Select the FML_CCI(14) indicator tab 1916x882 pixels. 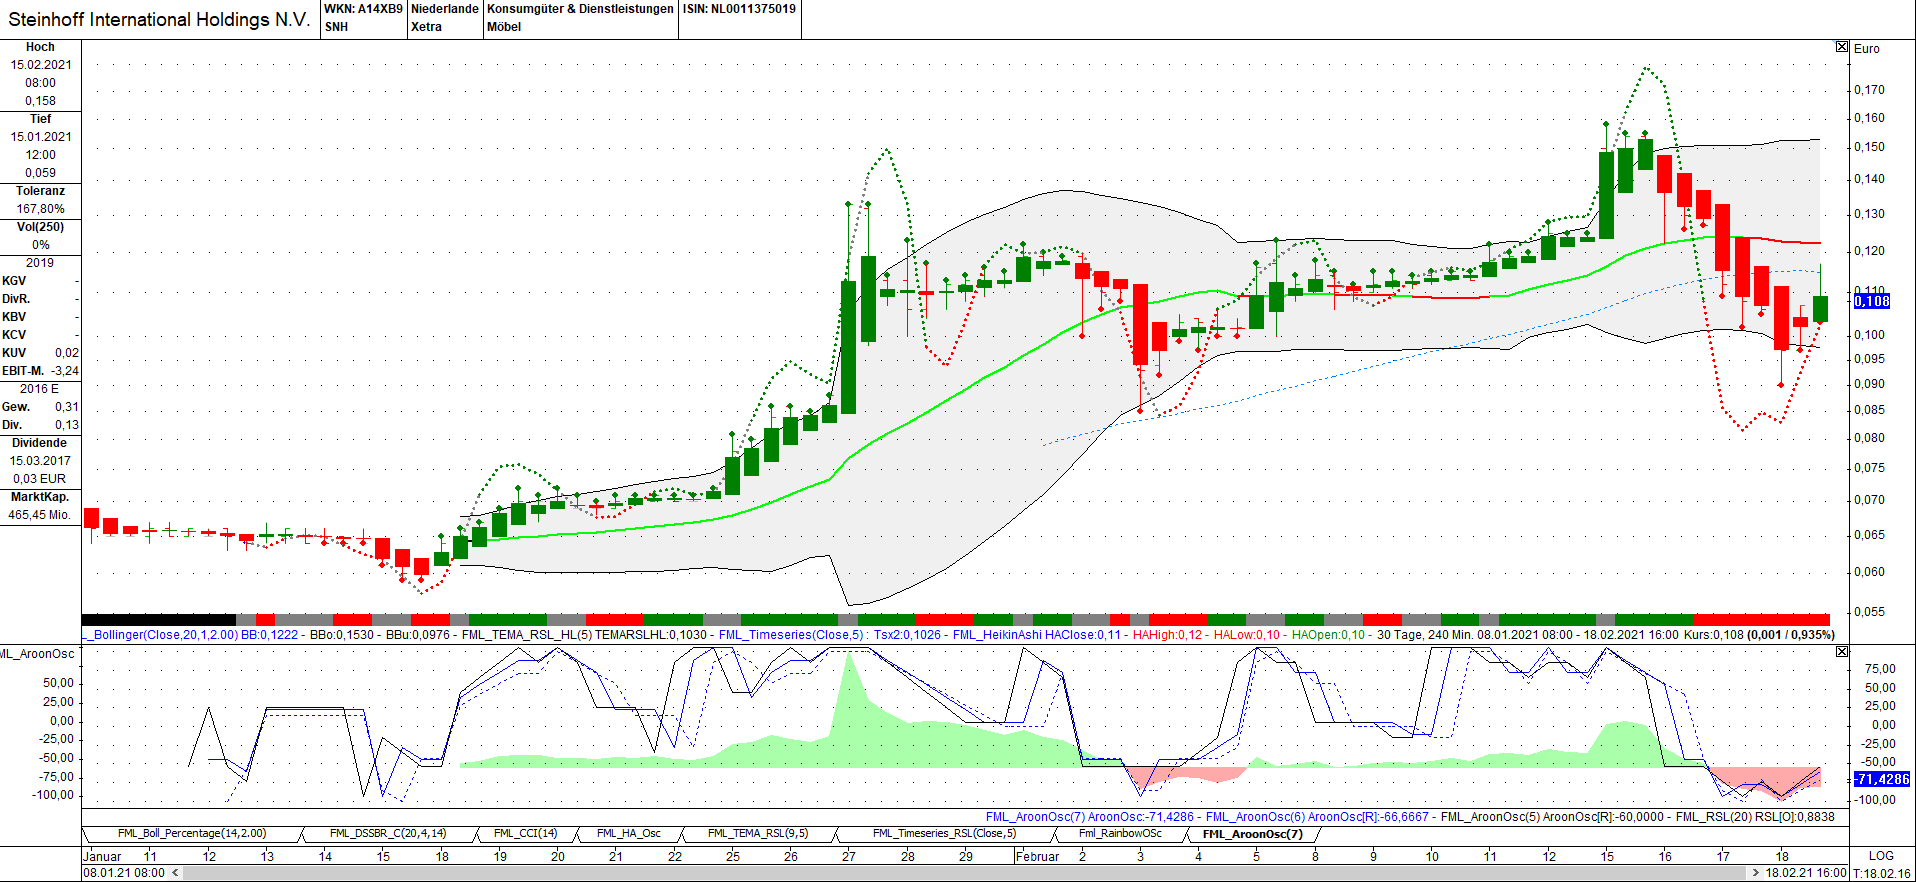click(525, 834)
